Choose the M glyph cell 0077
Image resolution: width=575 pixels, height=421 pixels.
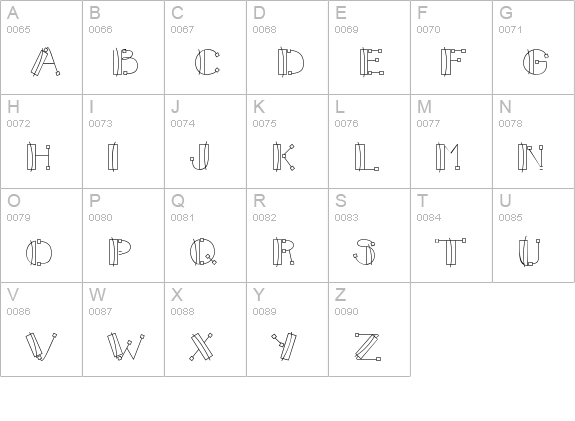[451, 142]
